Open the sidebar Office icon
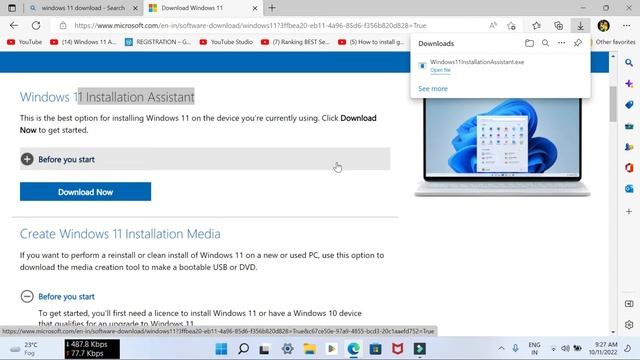The width and height of the screenshot is (640, 360). (x=629, y=168)
